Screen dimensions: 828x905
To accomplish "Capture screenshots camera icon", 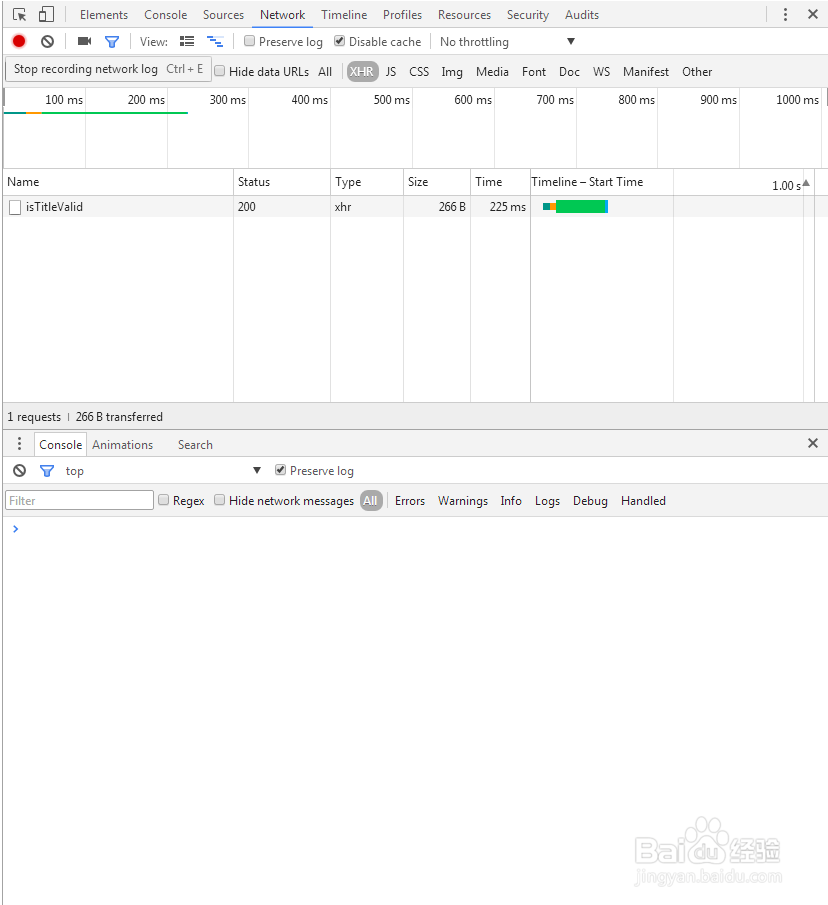I will (84, 42).
